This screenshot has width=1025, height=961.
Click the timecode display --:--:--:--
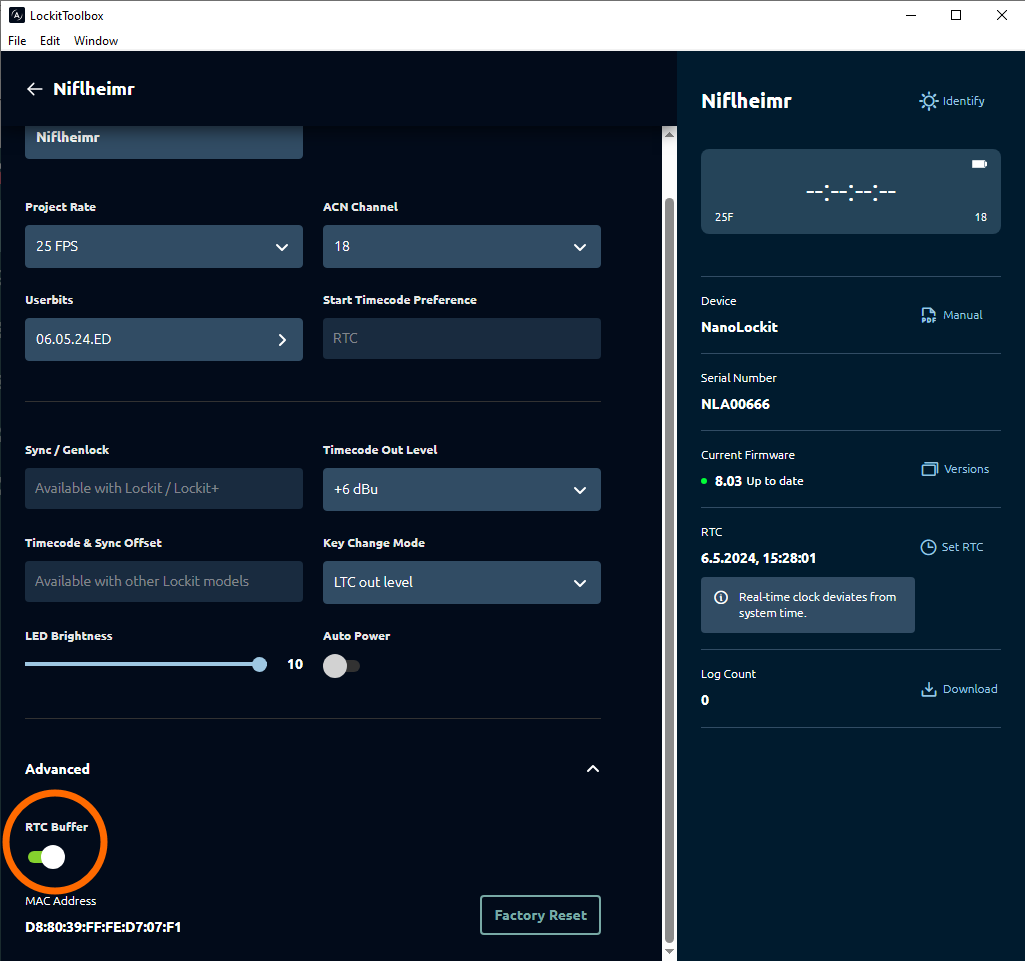850,192
